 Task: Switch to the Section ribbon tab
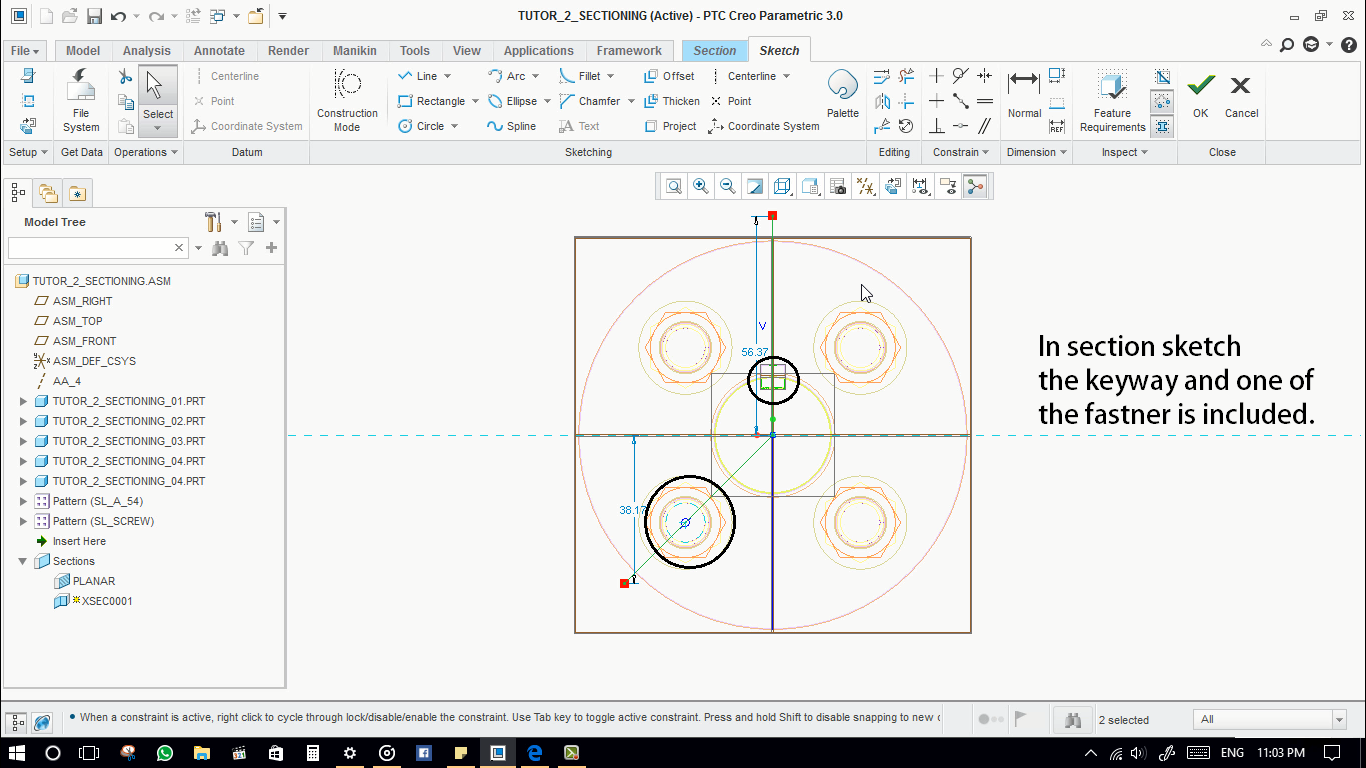click(x=714, y=51)
